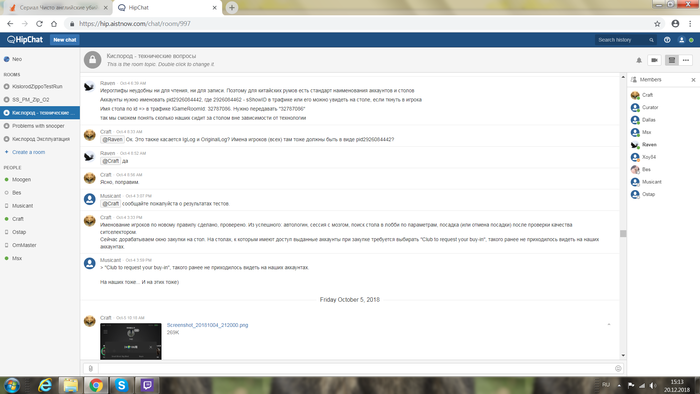Select the HipChat browser tab
This screenshot has height=394, width=700.
[167, 8]
